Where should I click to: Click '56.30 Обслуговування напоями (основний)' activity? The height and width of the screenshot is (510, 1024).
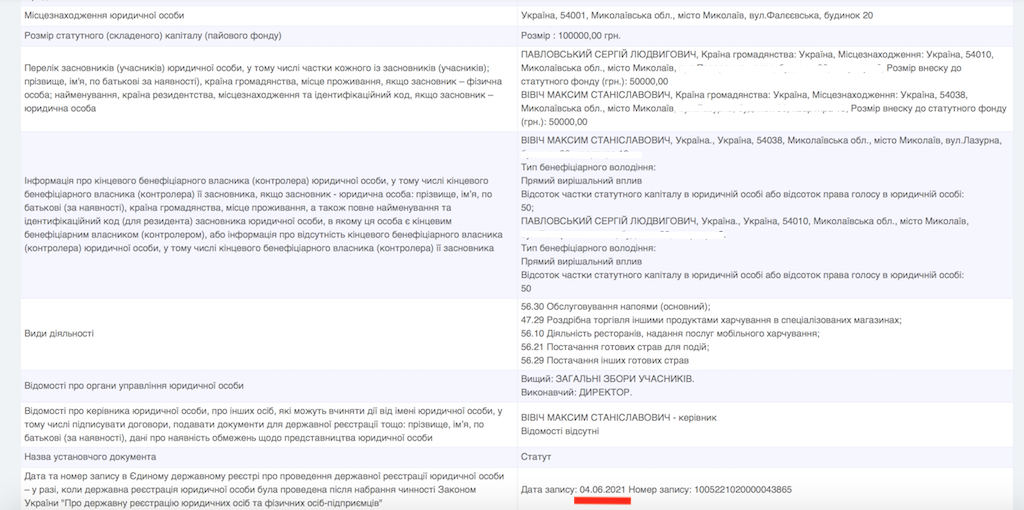point(615,306)
